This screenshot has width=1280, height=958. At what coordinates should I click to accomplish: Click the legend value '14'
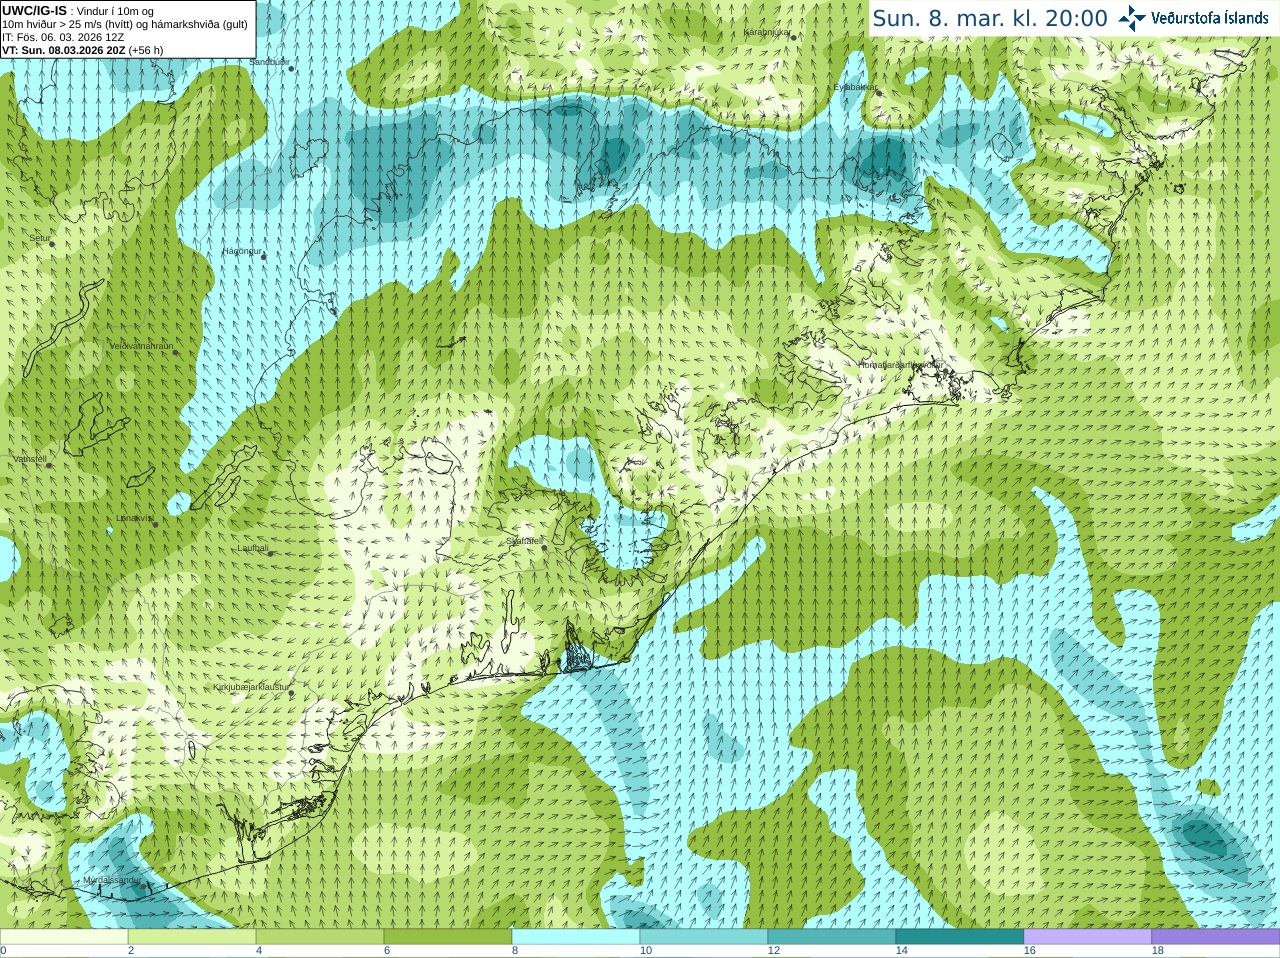click(902, 951)
